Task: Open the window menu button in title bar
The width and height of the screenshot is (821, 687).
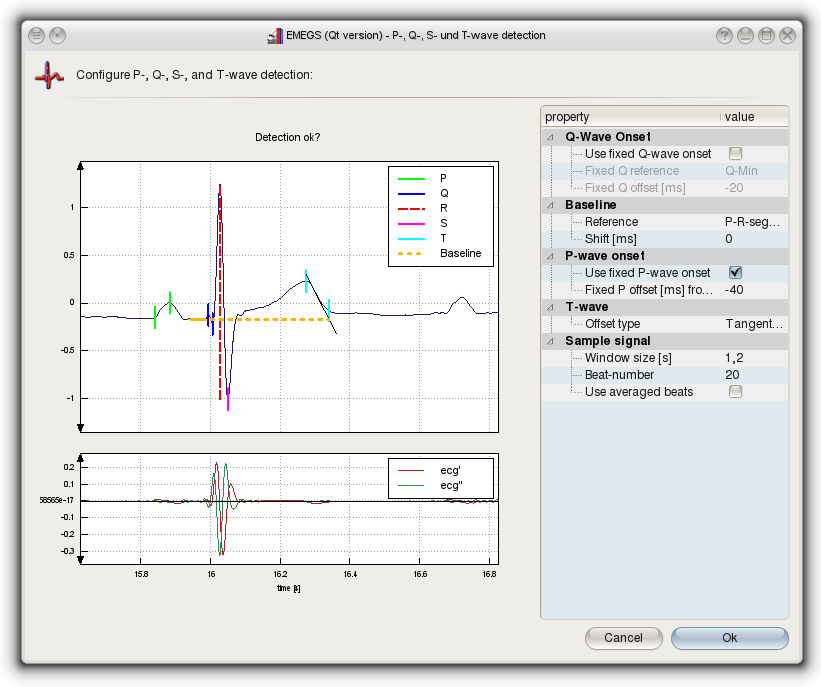Action: 36,35
